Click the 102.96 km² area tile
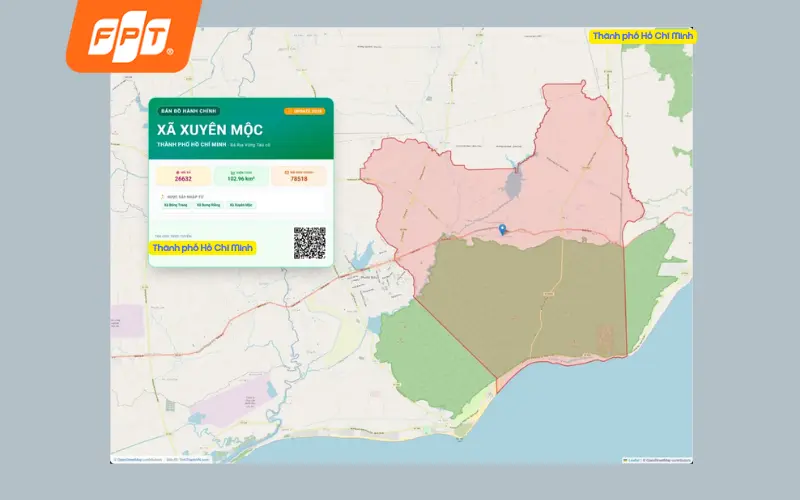800x500 pixels. point(241,176)
